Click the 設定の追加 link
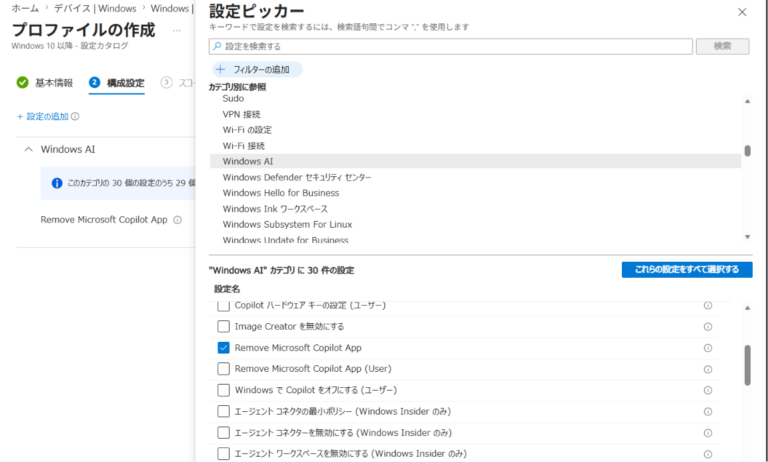 click(42, 116)
